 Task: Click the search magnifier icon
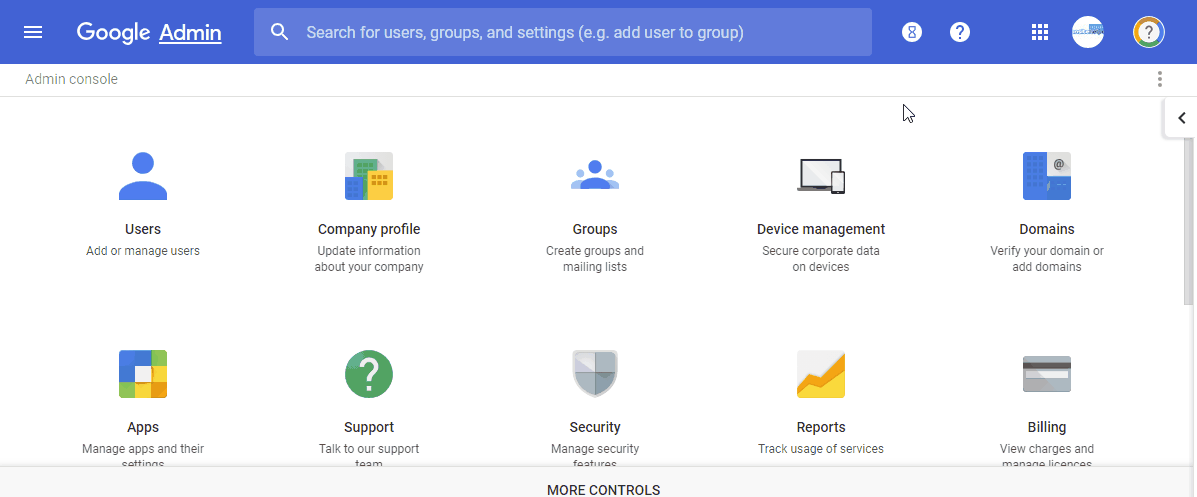click(280, 32)
